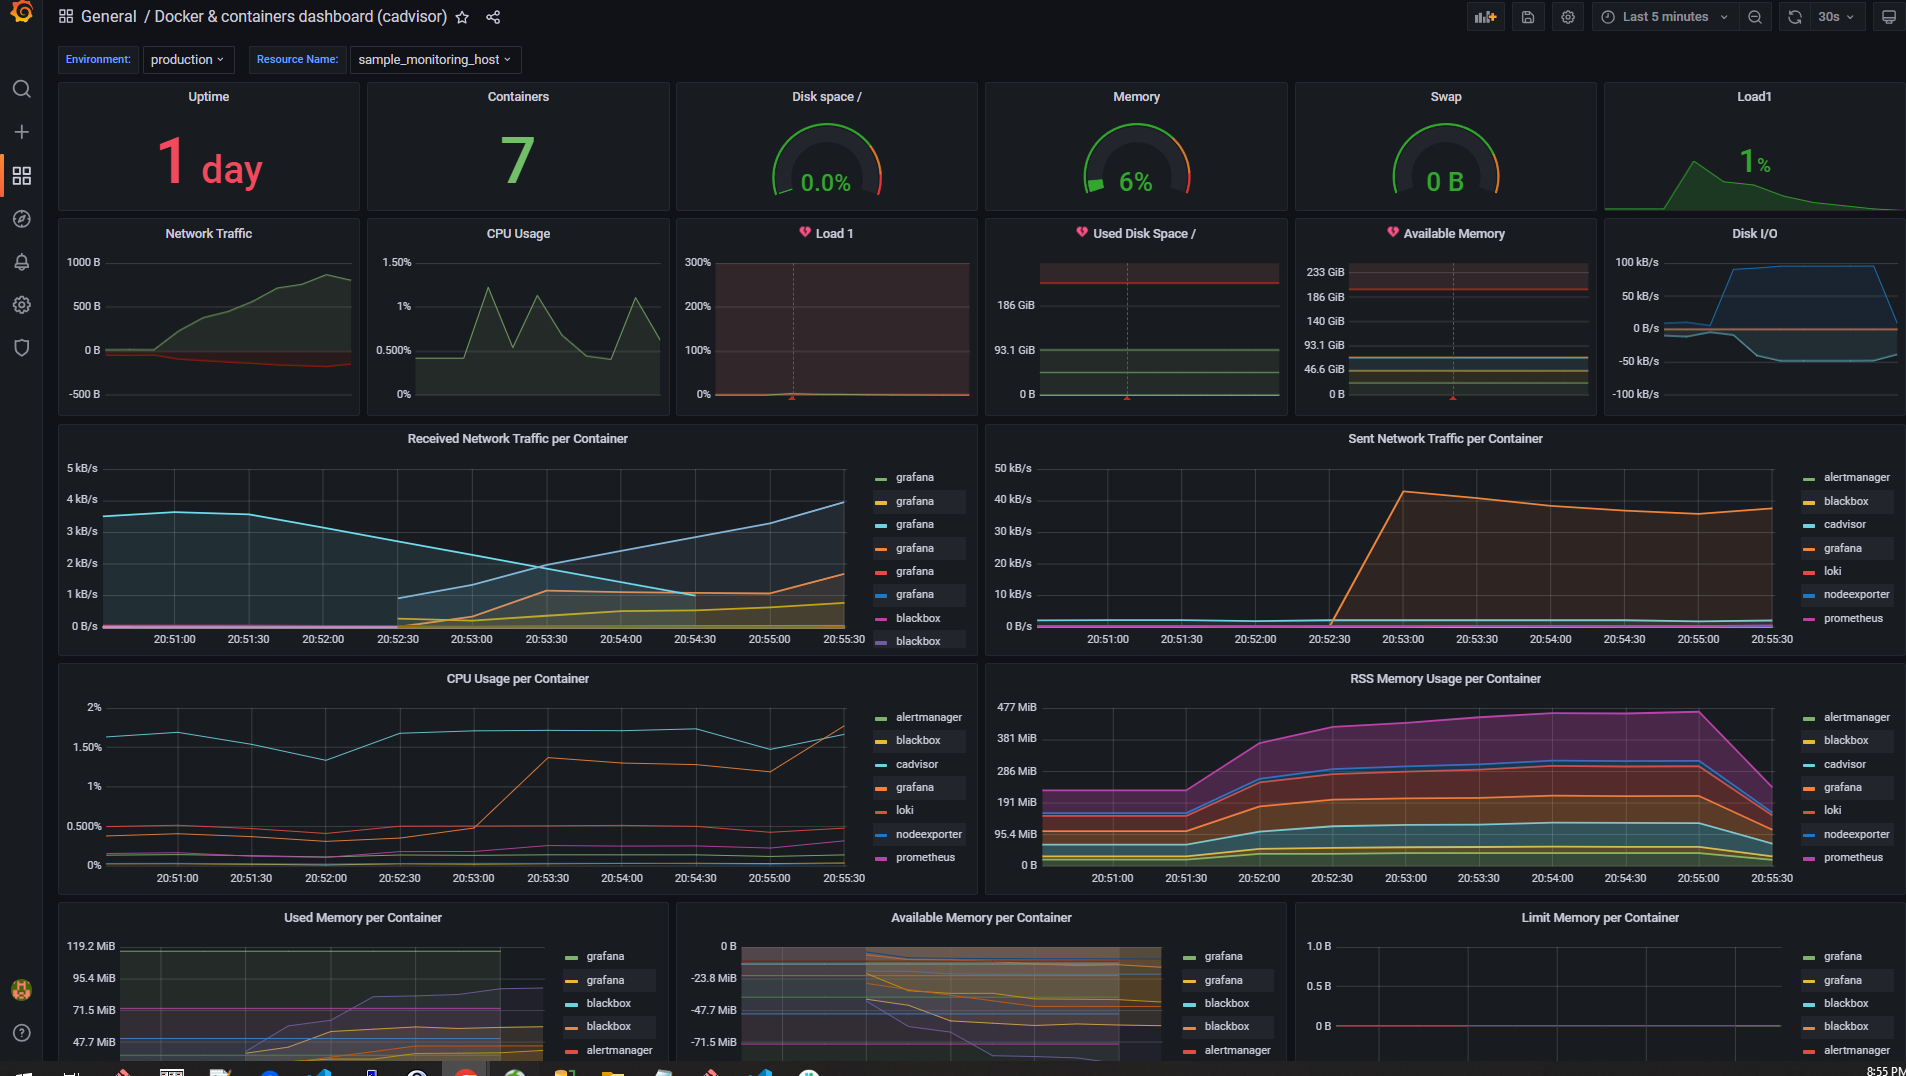Open dashboard settings gear in top toolbar
1906x1076 pixels.
click(x=1568, y=17)
